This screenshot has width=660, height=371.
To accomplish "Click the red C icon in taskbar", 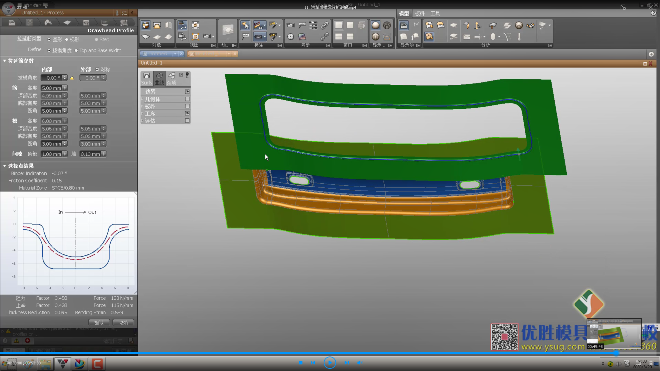I will pyautogui.click(x=97, y=363).
